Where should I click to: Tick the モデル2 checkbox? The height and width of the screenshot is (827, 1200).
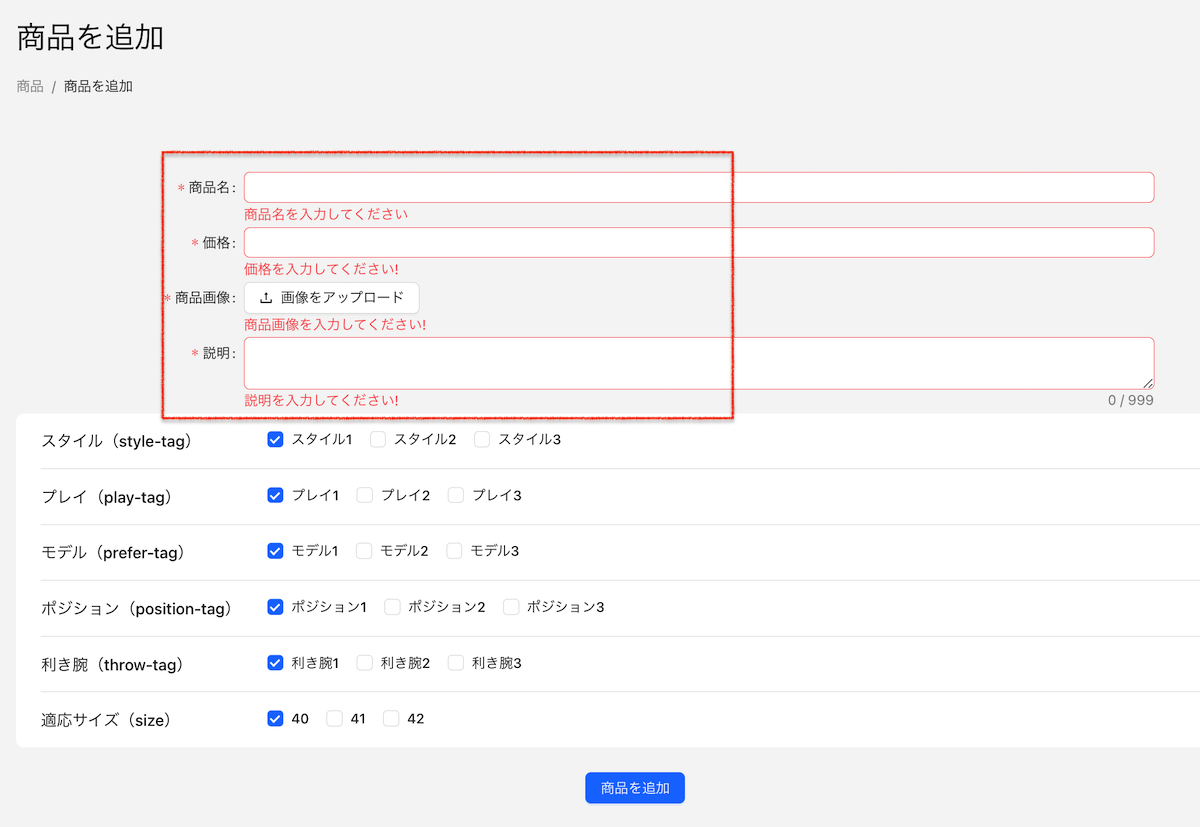365,551
